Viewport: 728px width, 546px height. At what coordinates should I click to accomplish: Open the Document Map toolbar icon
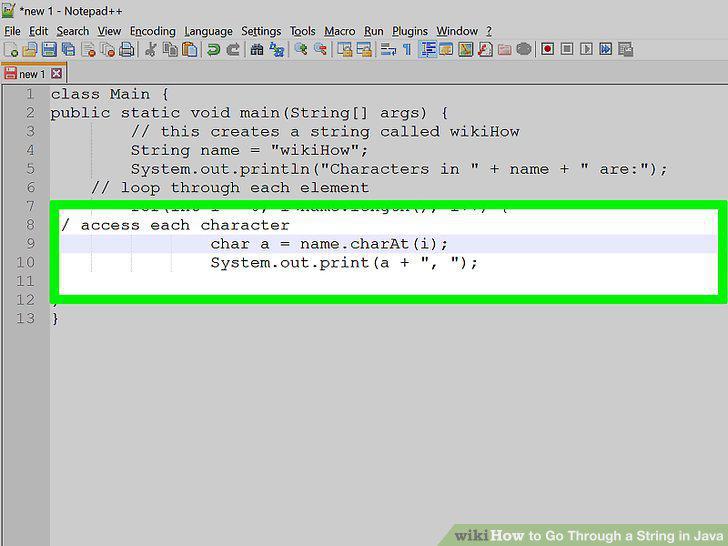click(x=466, y=49)
